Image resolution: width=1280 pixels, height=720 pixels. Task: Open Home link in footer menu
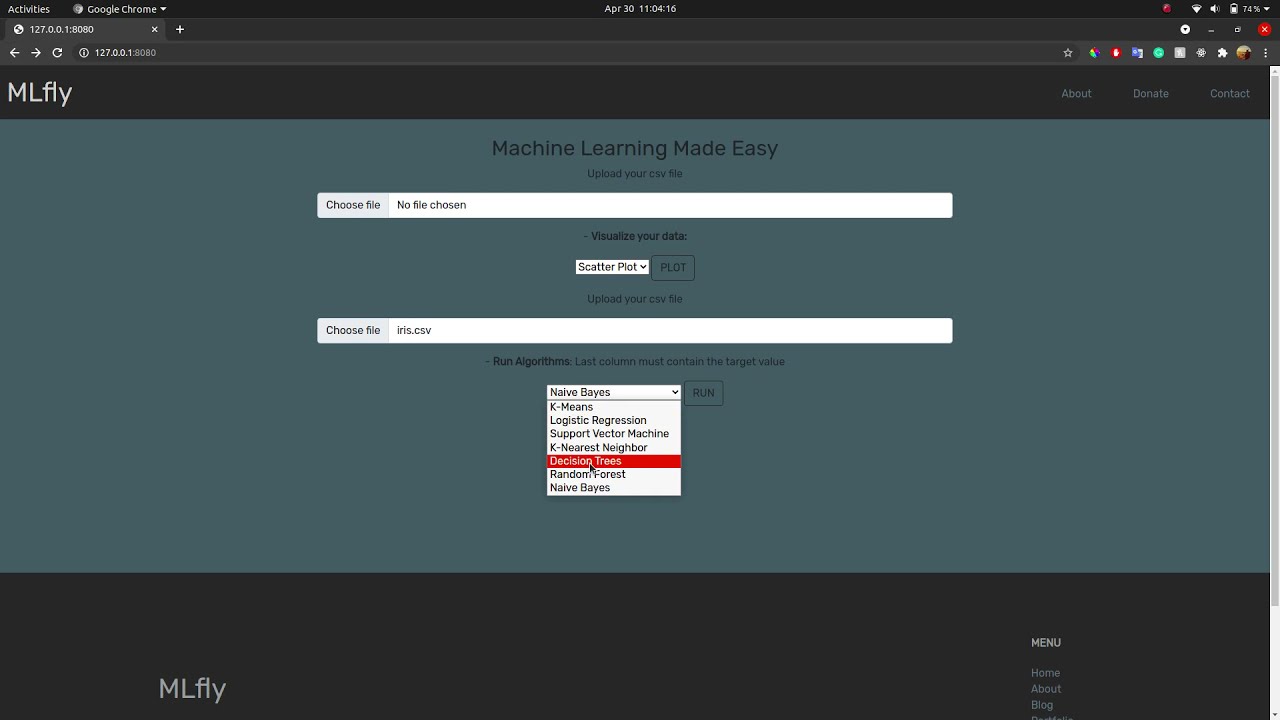[x=1045, y=673]
